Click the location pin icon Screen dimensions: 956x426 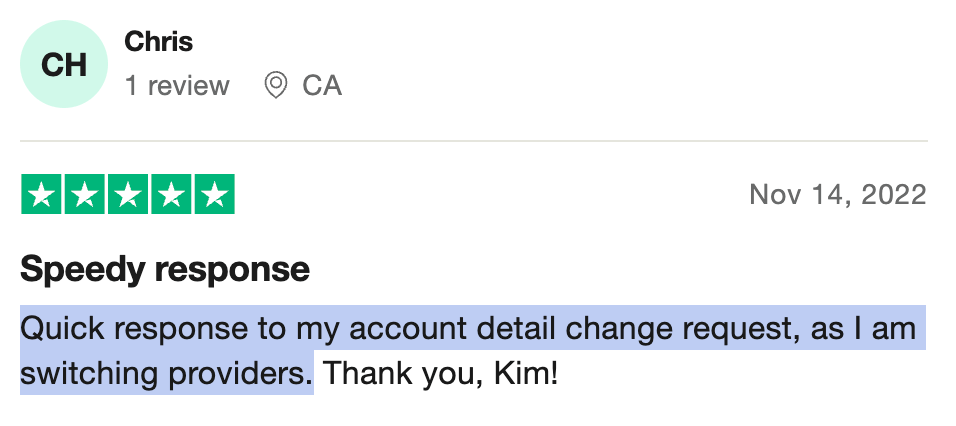point(276,85)
